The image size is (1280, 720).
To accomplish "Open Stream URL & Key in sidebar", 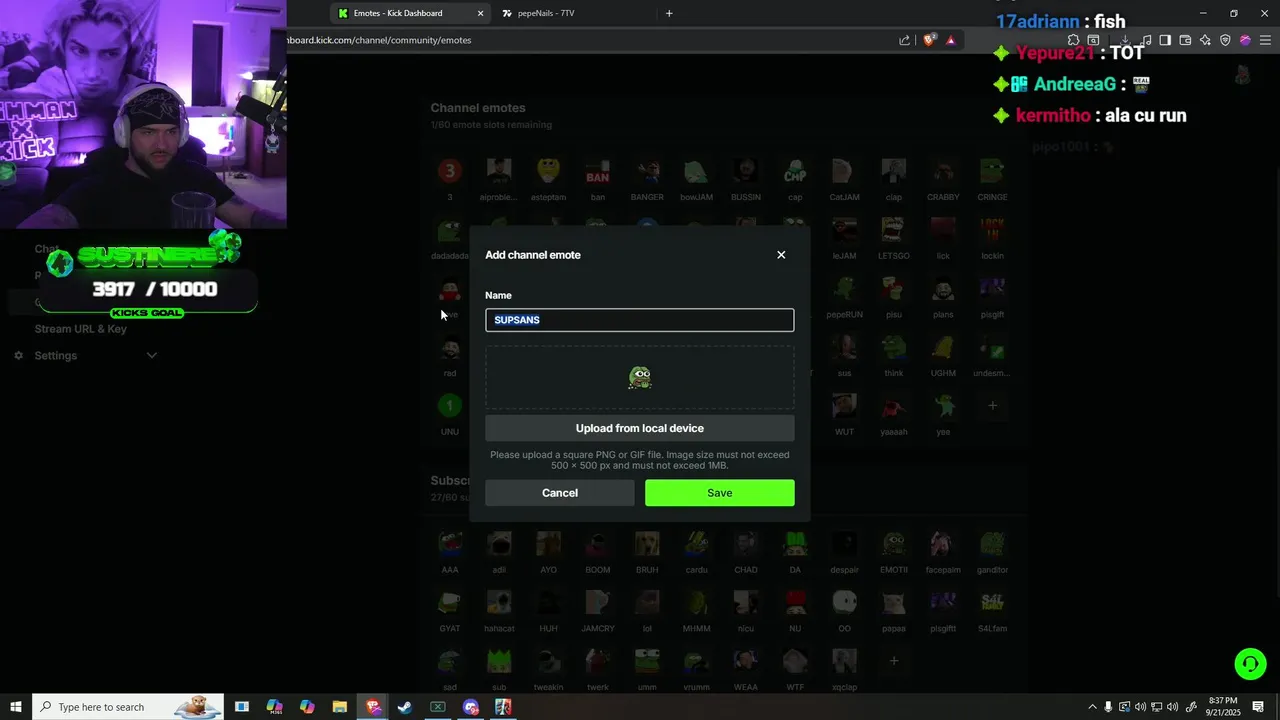I will [x=81, y=329].
